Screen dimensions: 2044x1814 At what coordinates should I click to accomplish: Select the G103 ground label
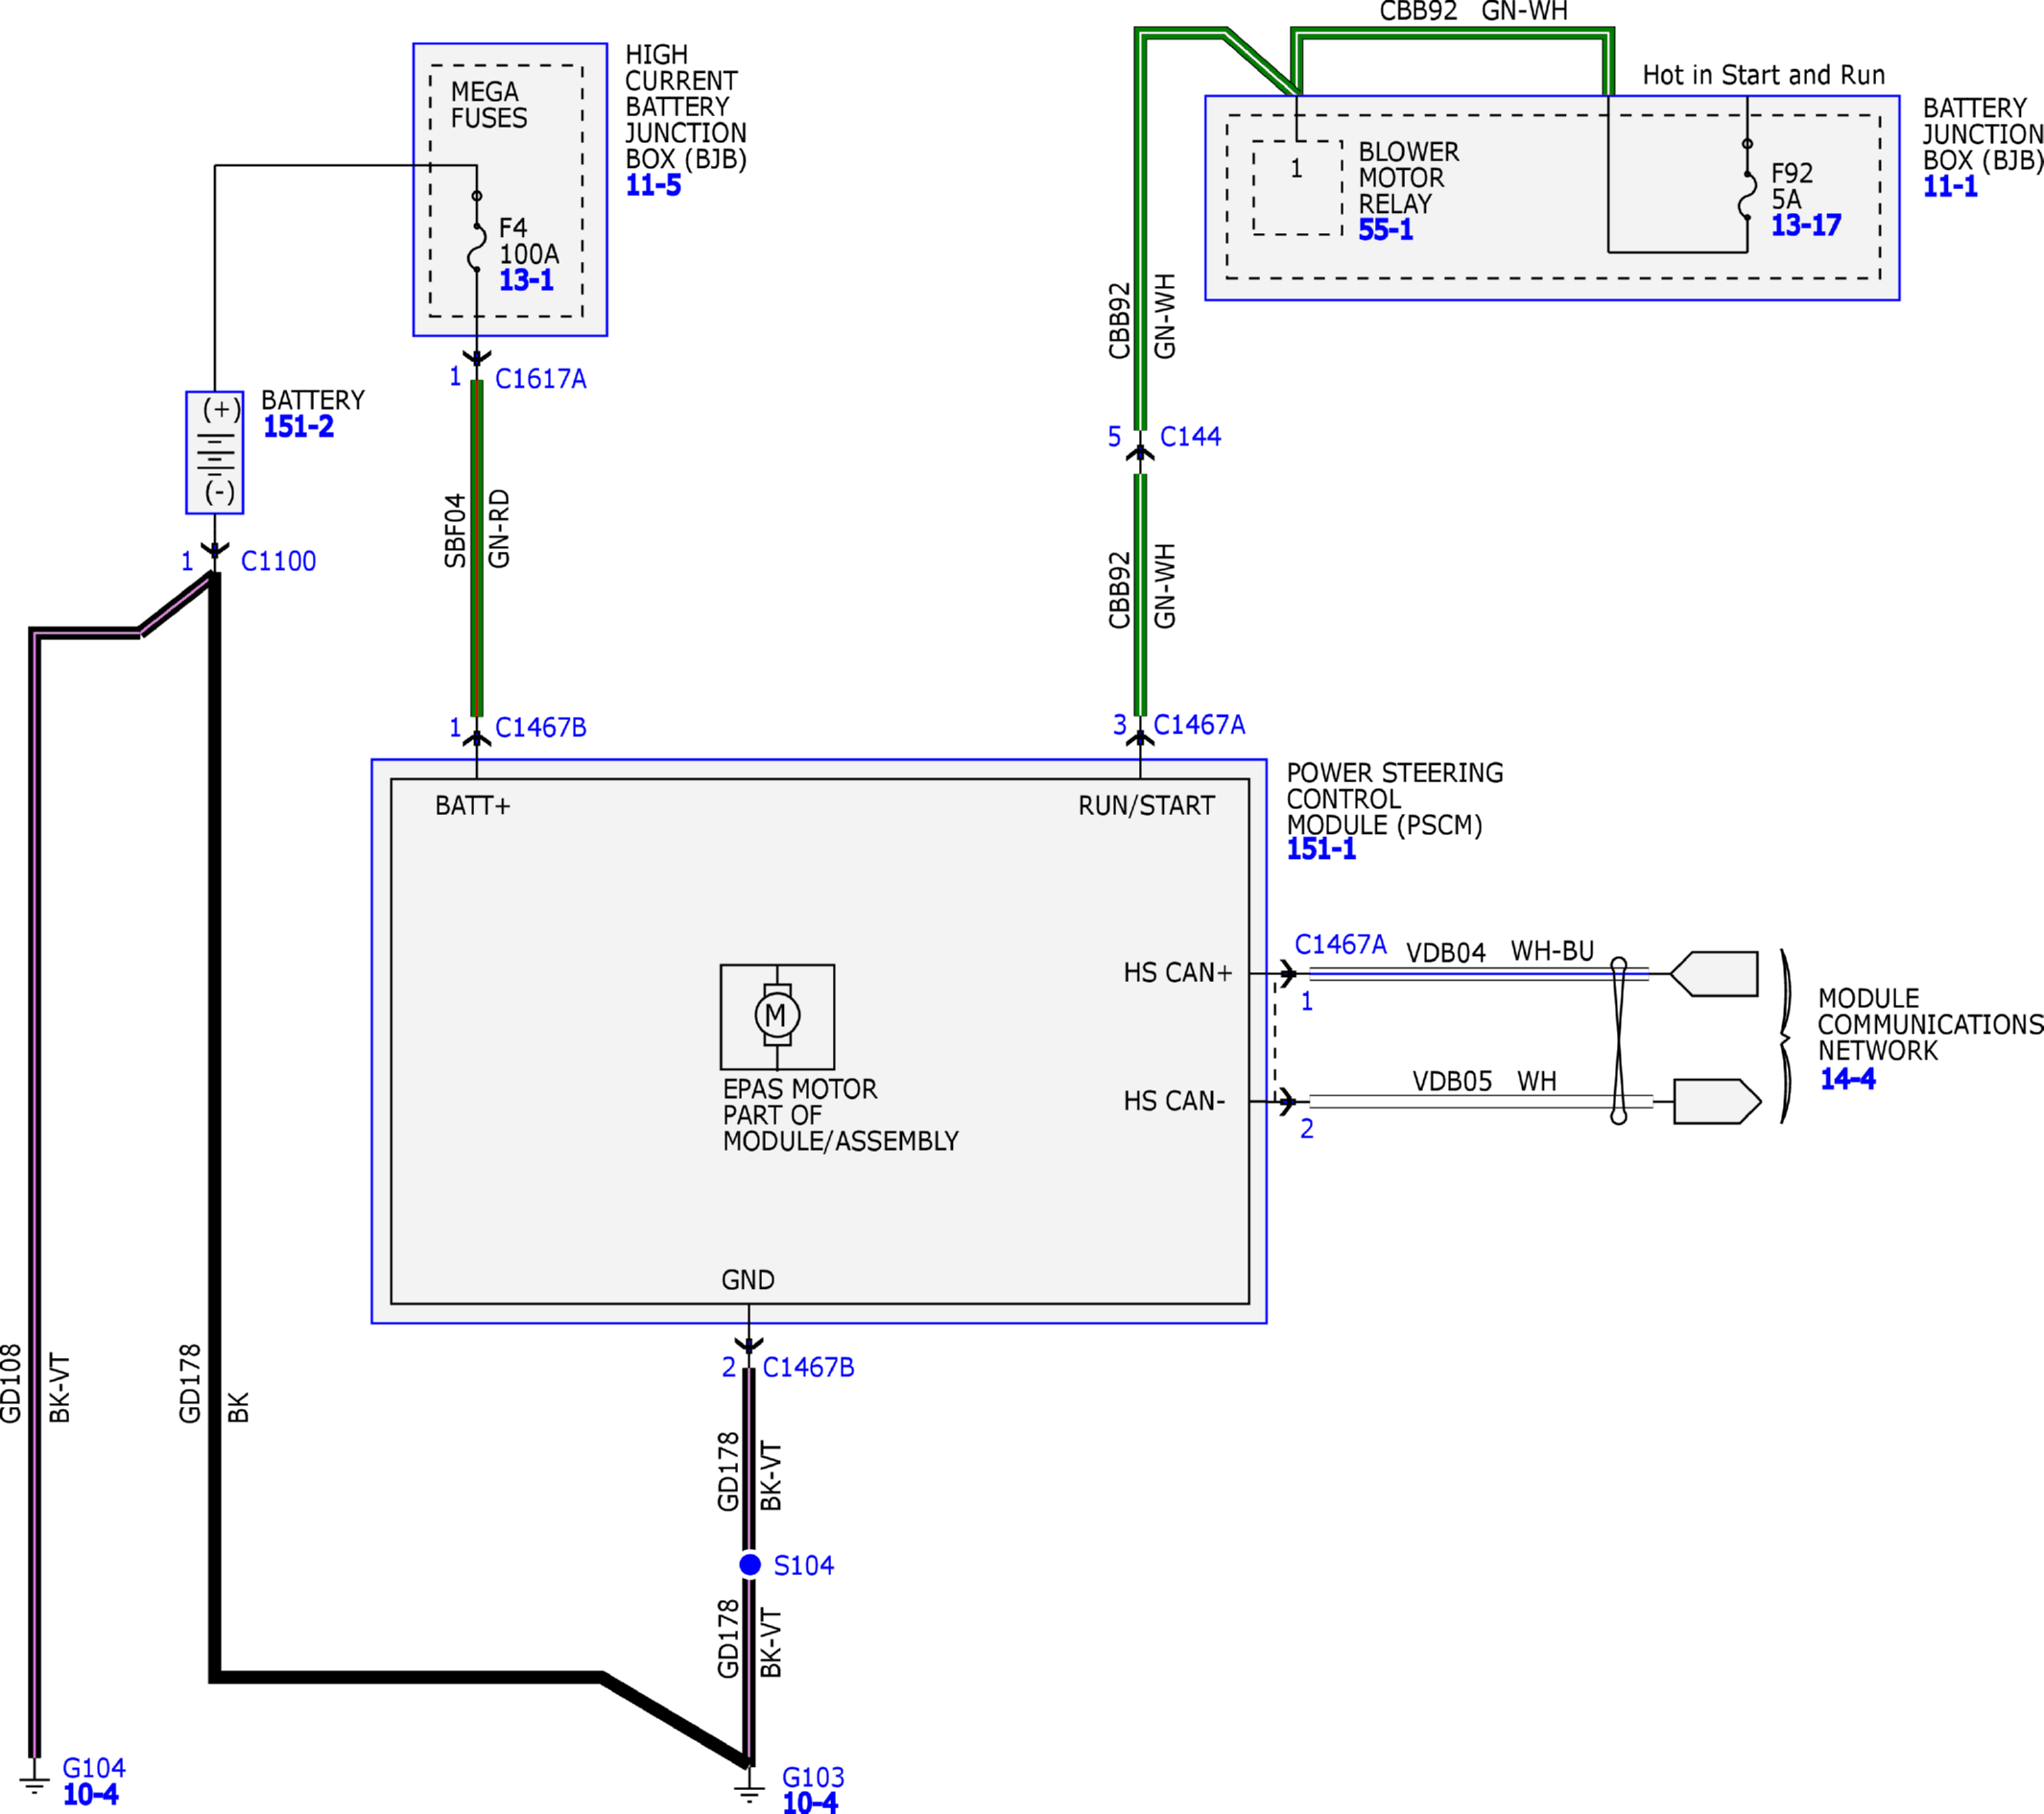point(813,1777)
